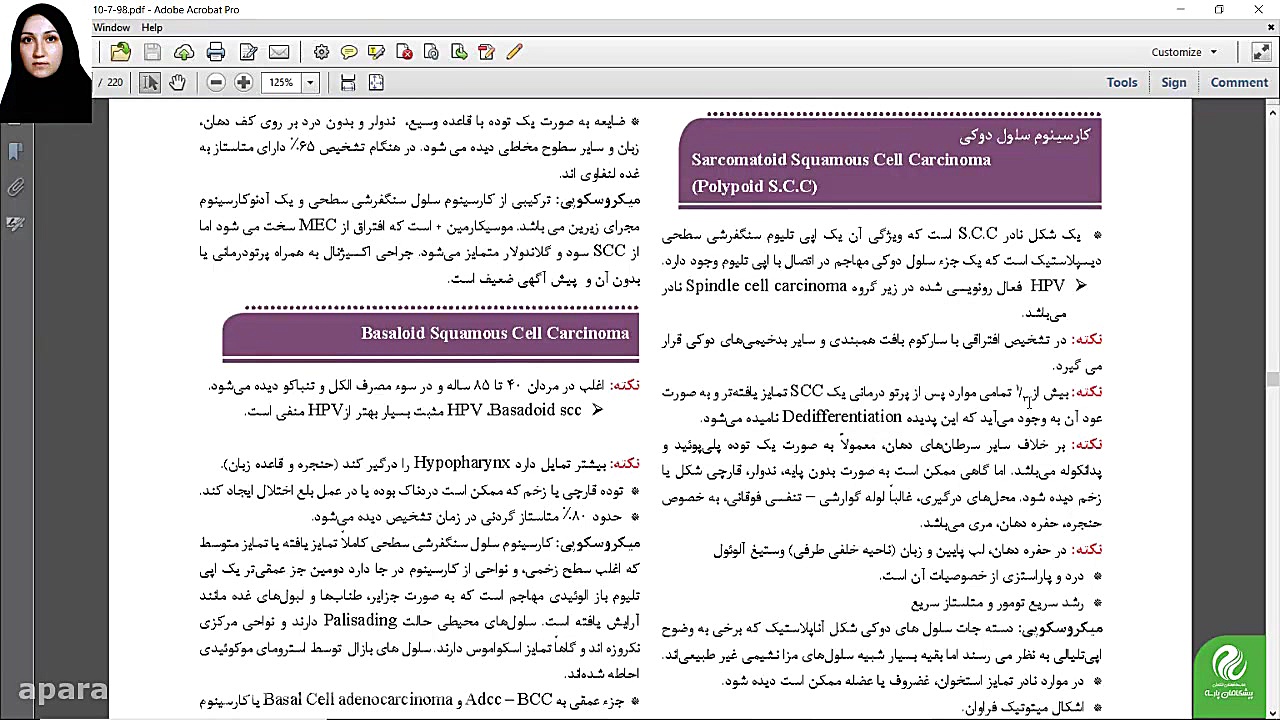This screenshot has height=720, width=1280.
Task: Toggle fit page width view
Action: (348, 82)
